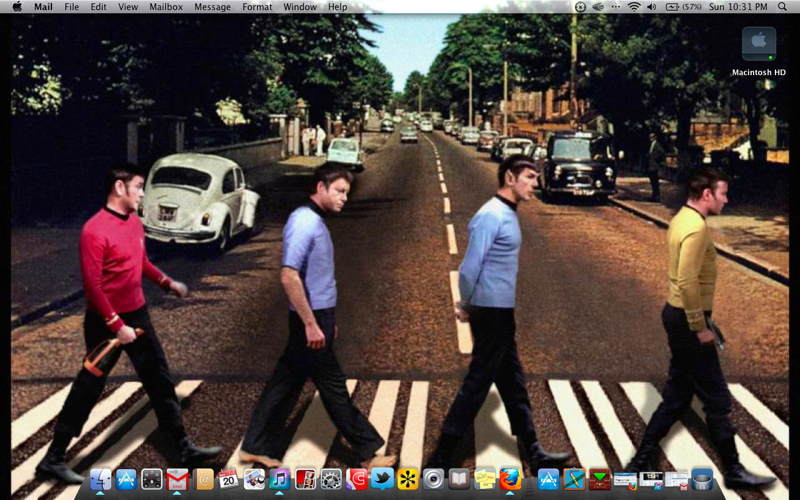
Task: Open the Gmail mail icon in dock
Action: coord(177,480)
